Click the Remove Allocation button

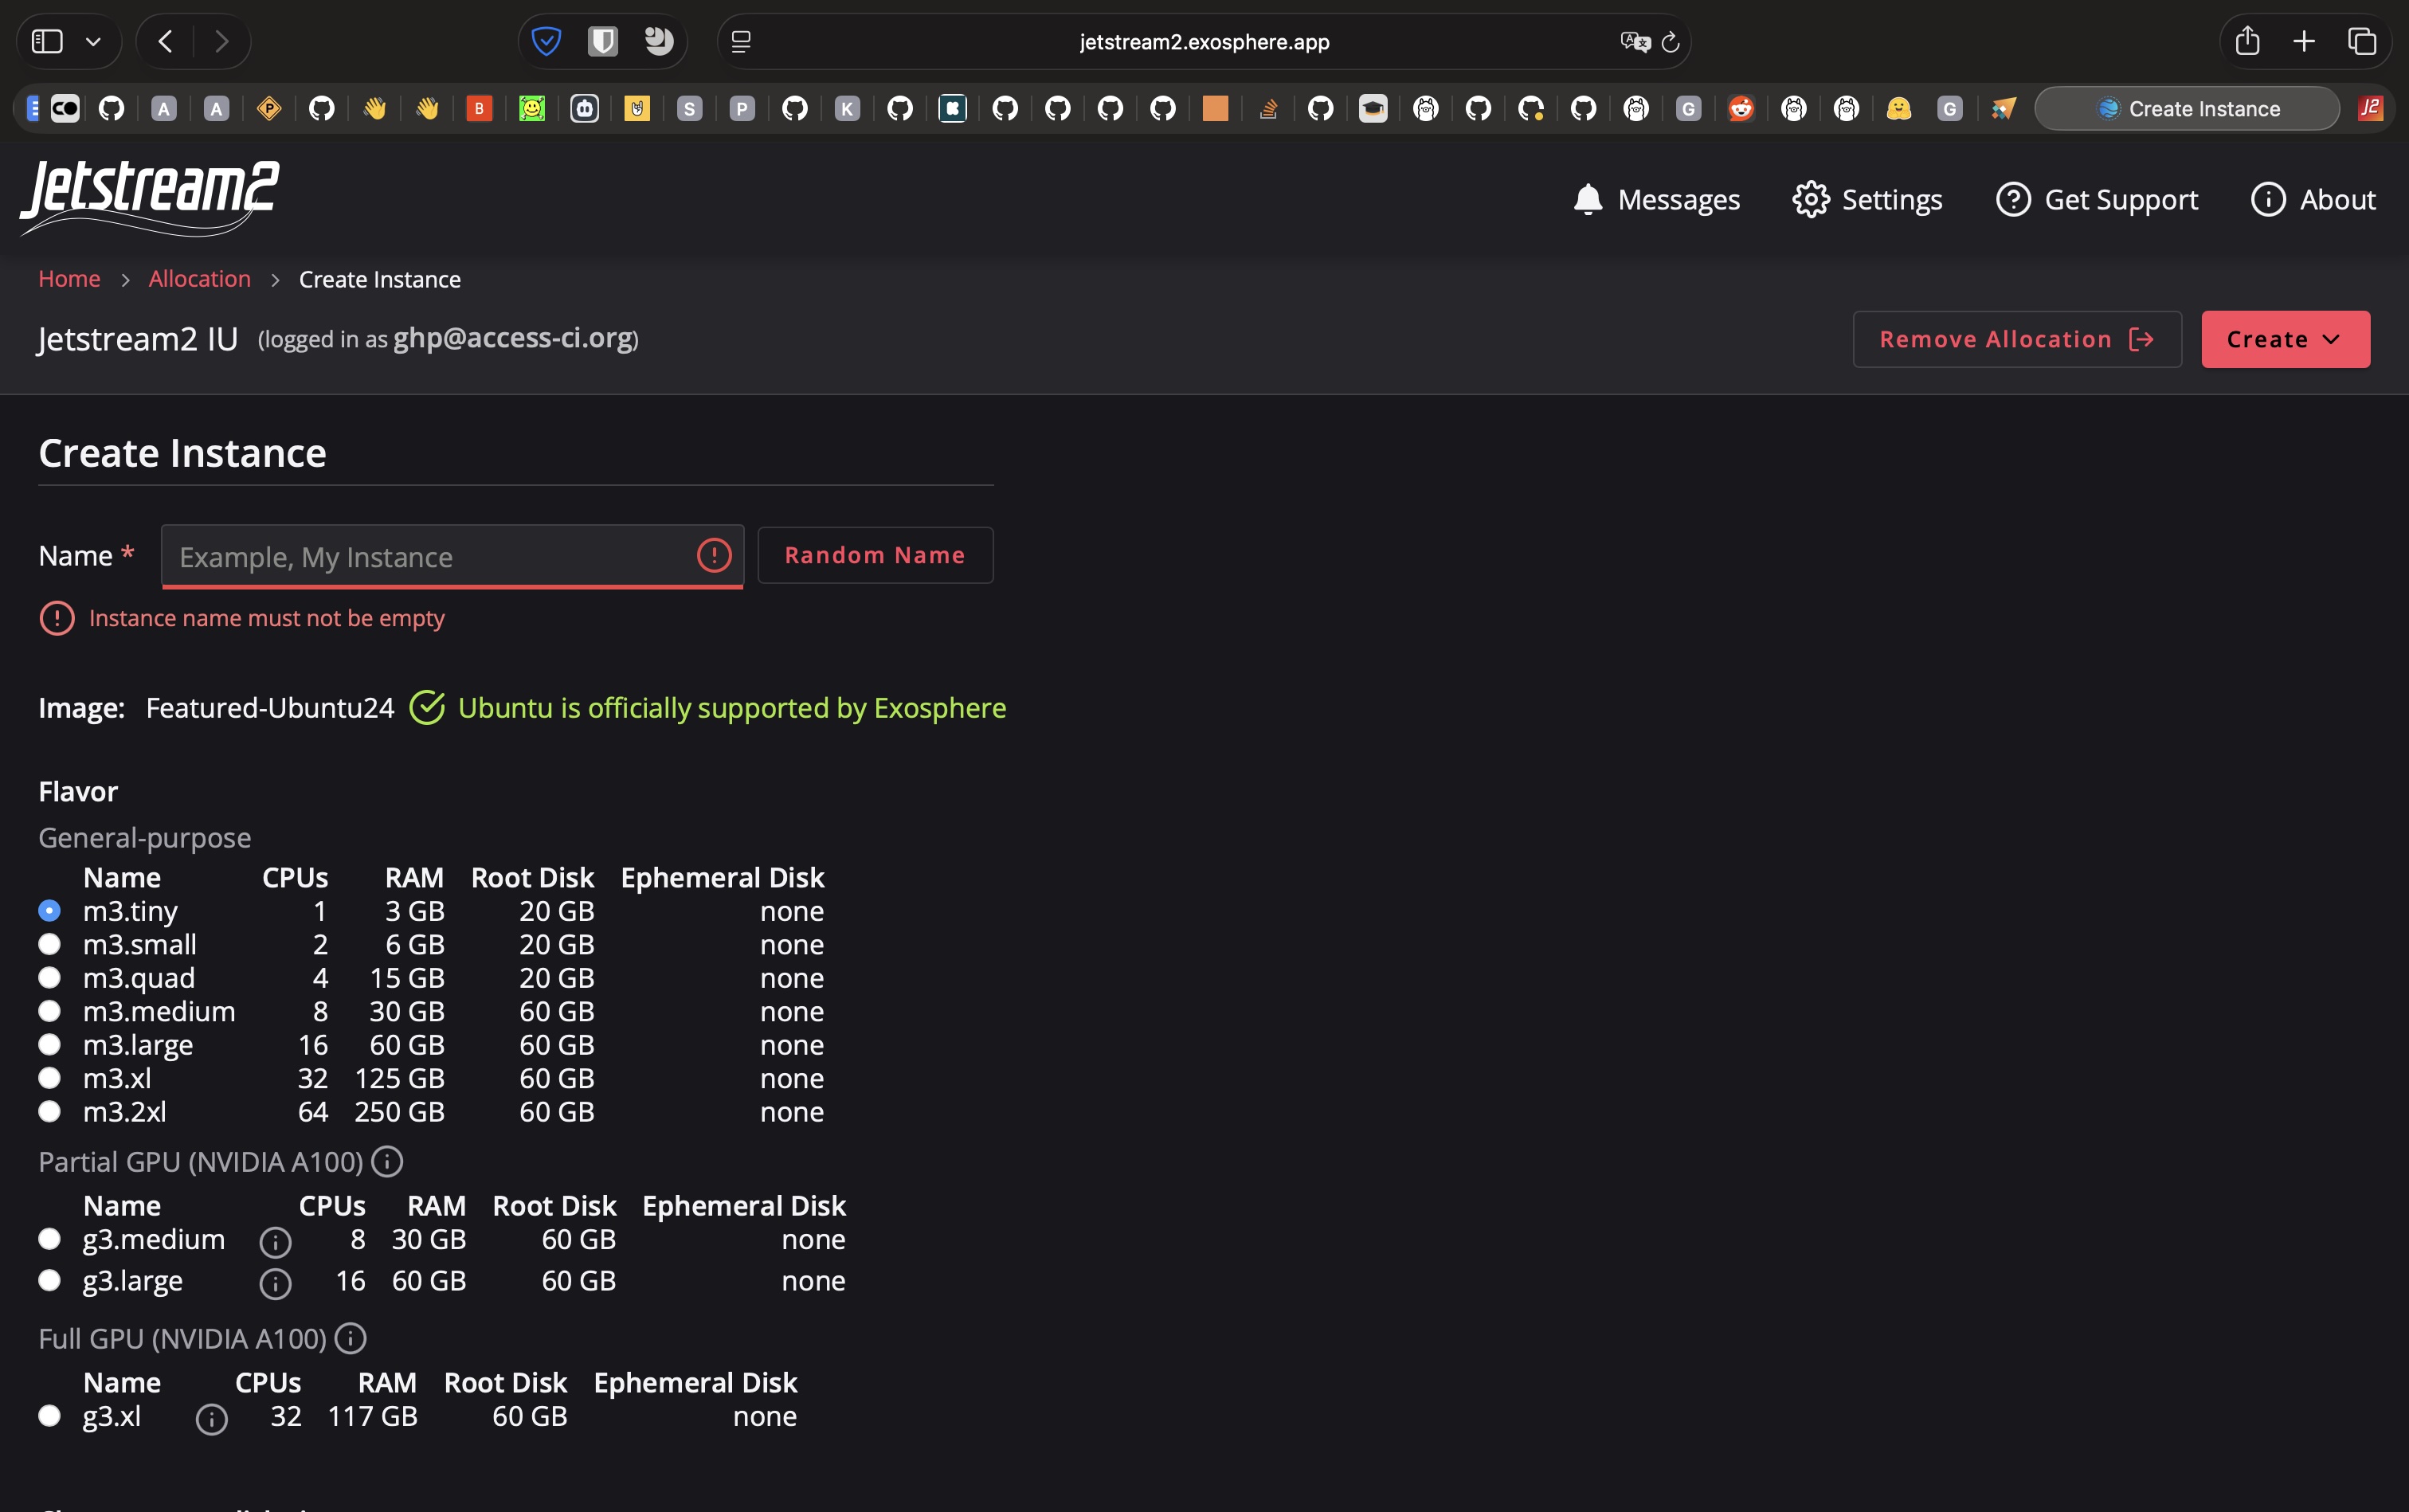point(2017,339)
